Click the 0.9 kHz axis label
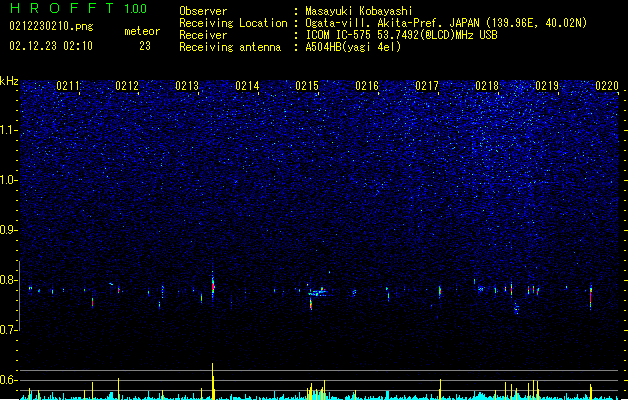 pos(9,230)
